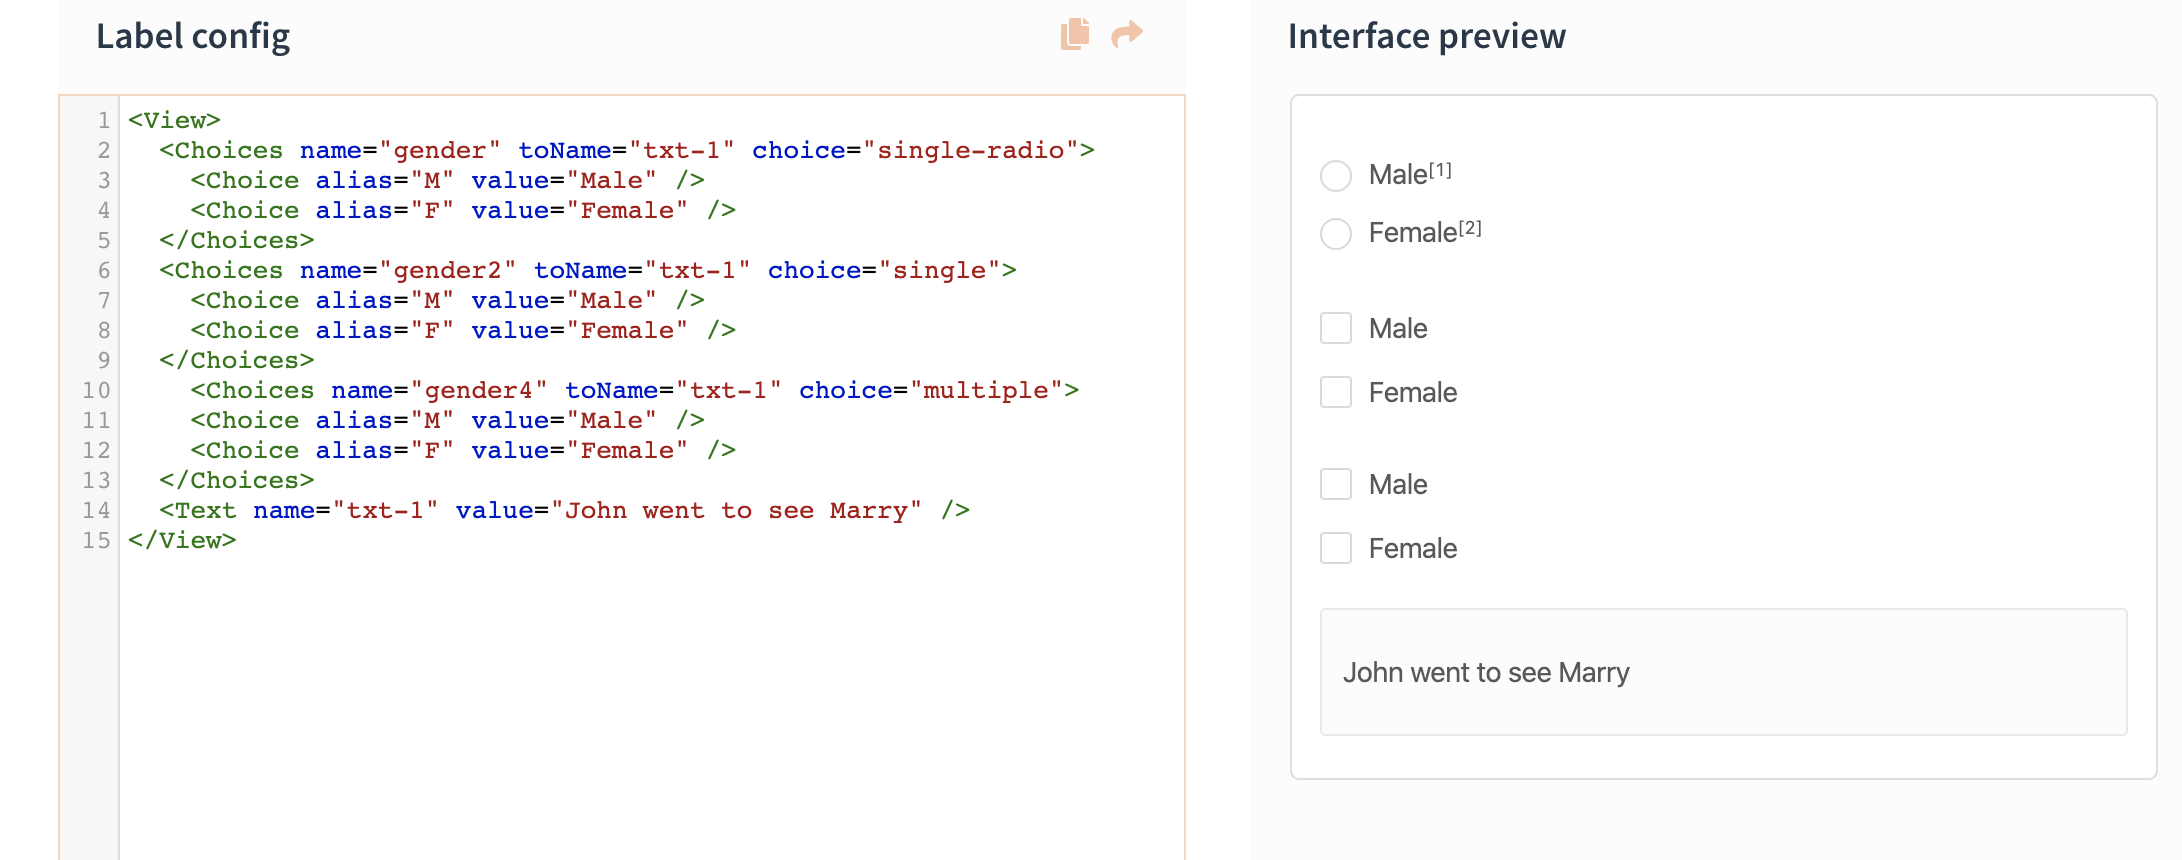
Task: Click the 'John went to see Marry' text box
Action: [x=1723, y=672]
